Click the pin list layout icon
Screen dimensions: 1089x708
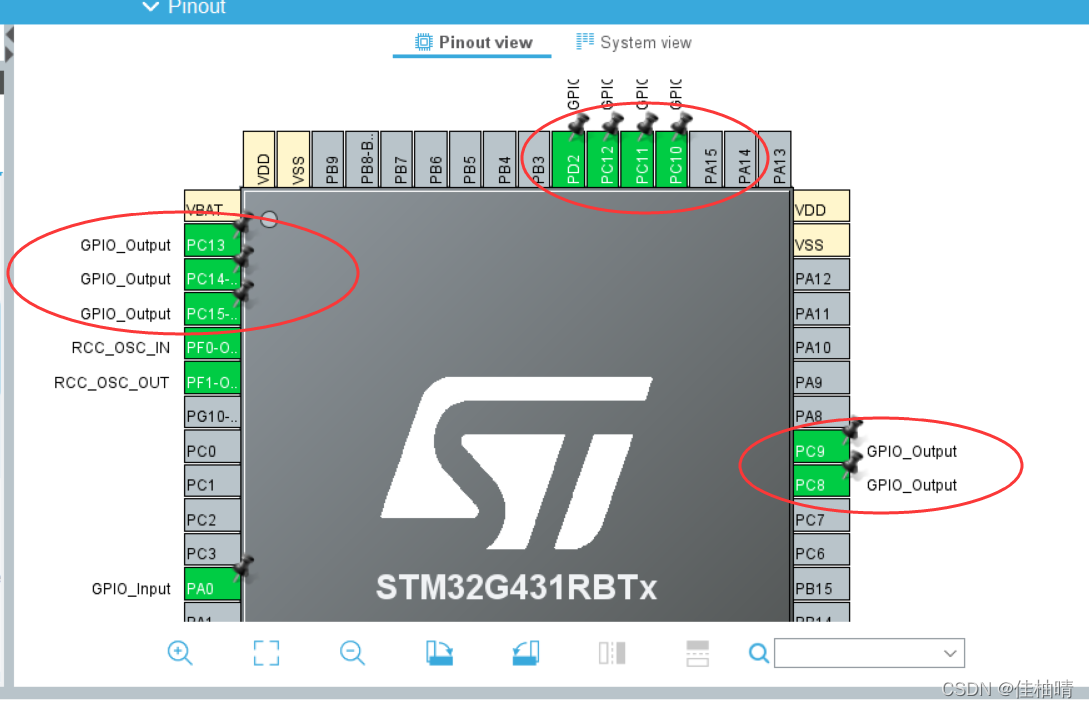[697, 652]
